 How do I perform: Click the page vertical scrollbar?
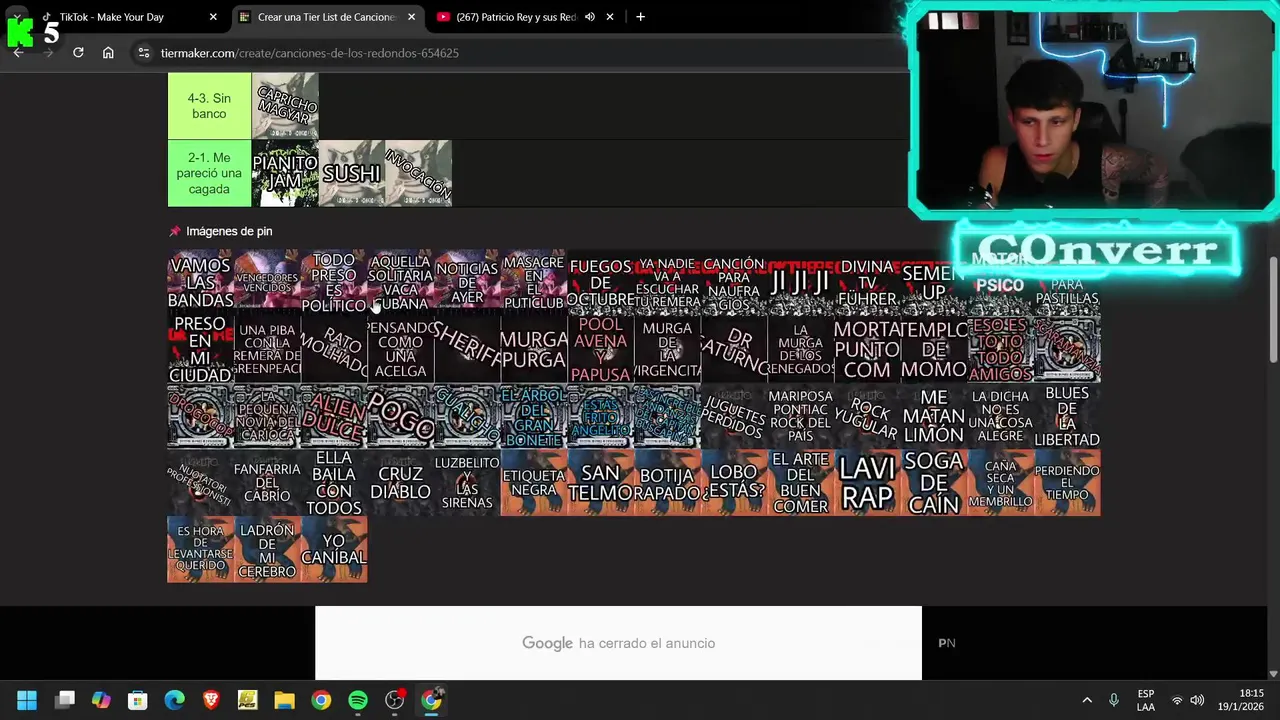[x=1273, y=310]
